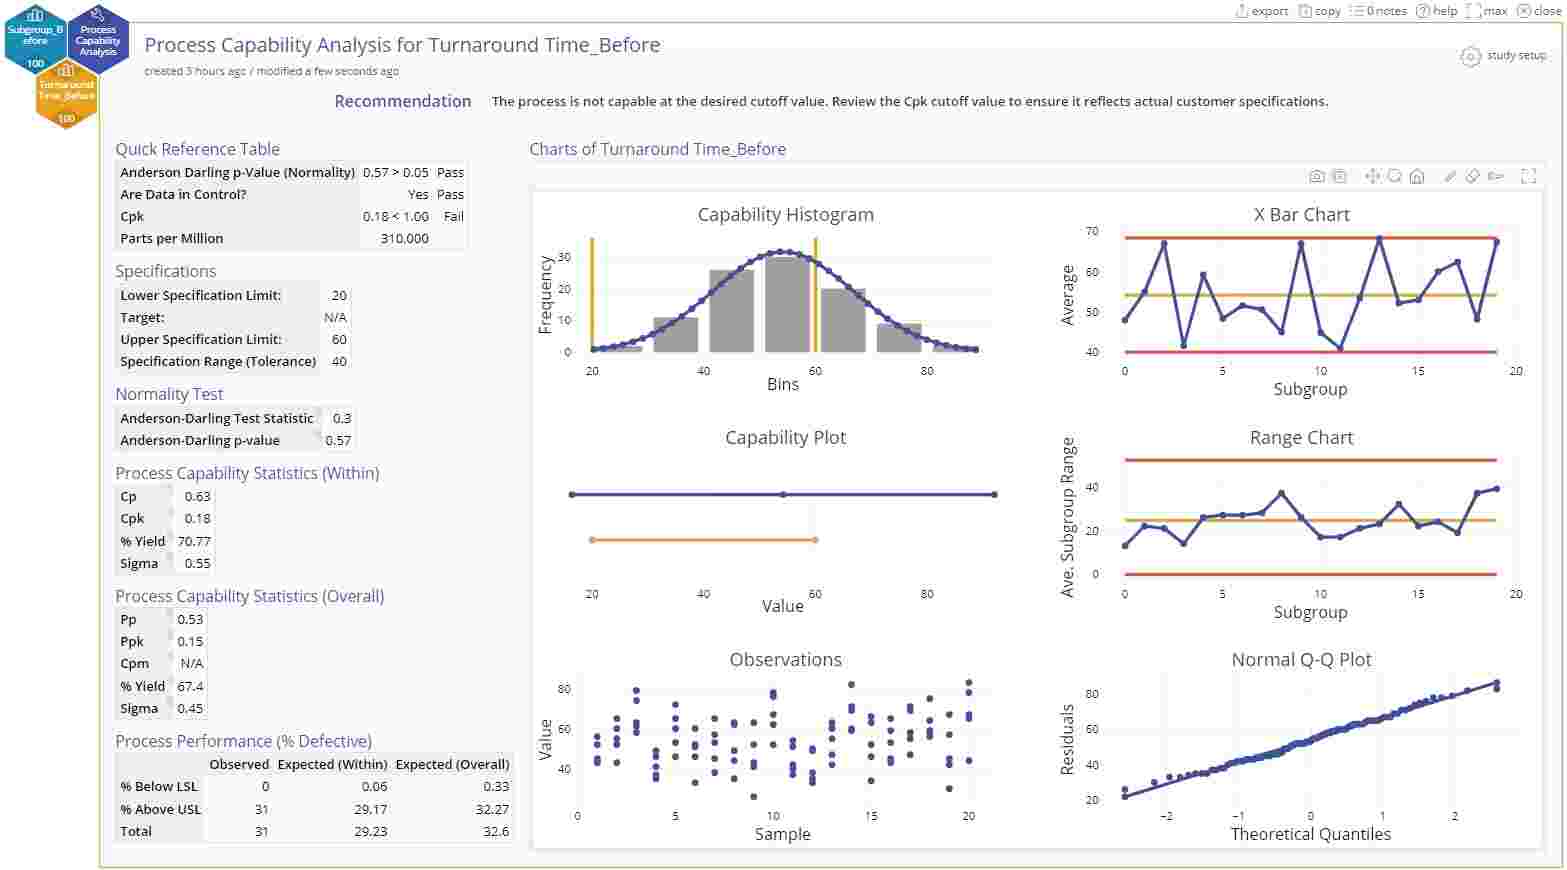Click the camera snapshot icon above the charts

(1317, 176)
